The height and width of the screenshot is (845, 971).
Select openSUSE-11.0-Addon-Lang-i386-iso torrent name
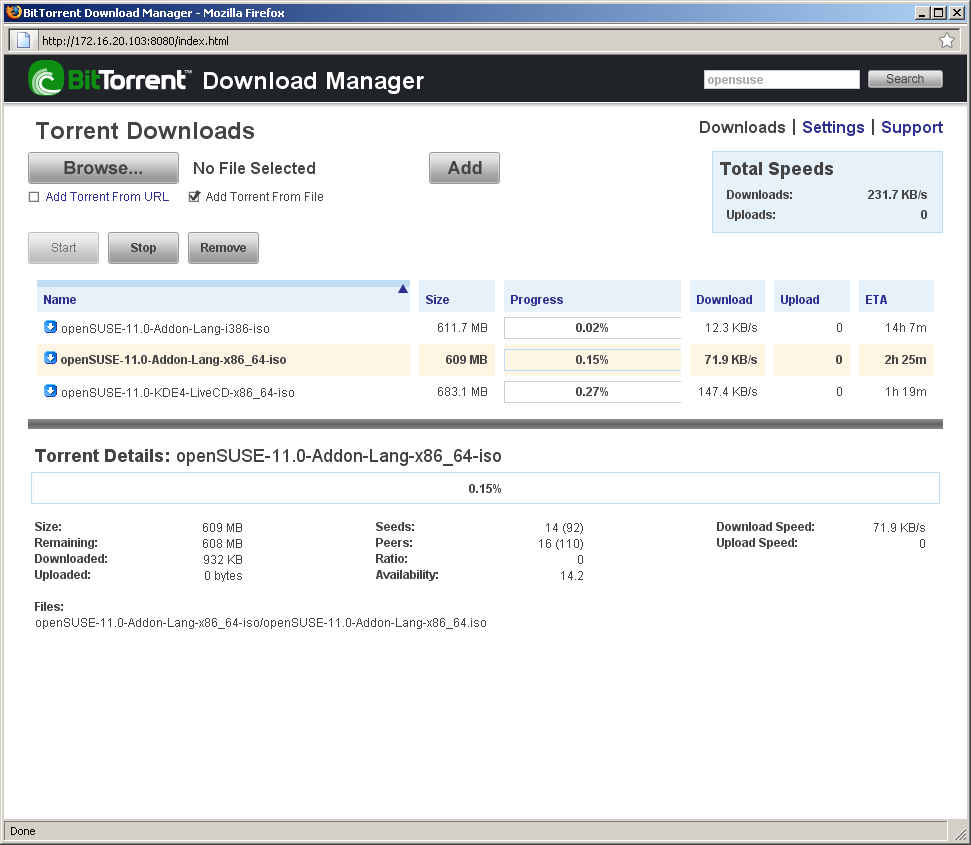coord(165,329)
